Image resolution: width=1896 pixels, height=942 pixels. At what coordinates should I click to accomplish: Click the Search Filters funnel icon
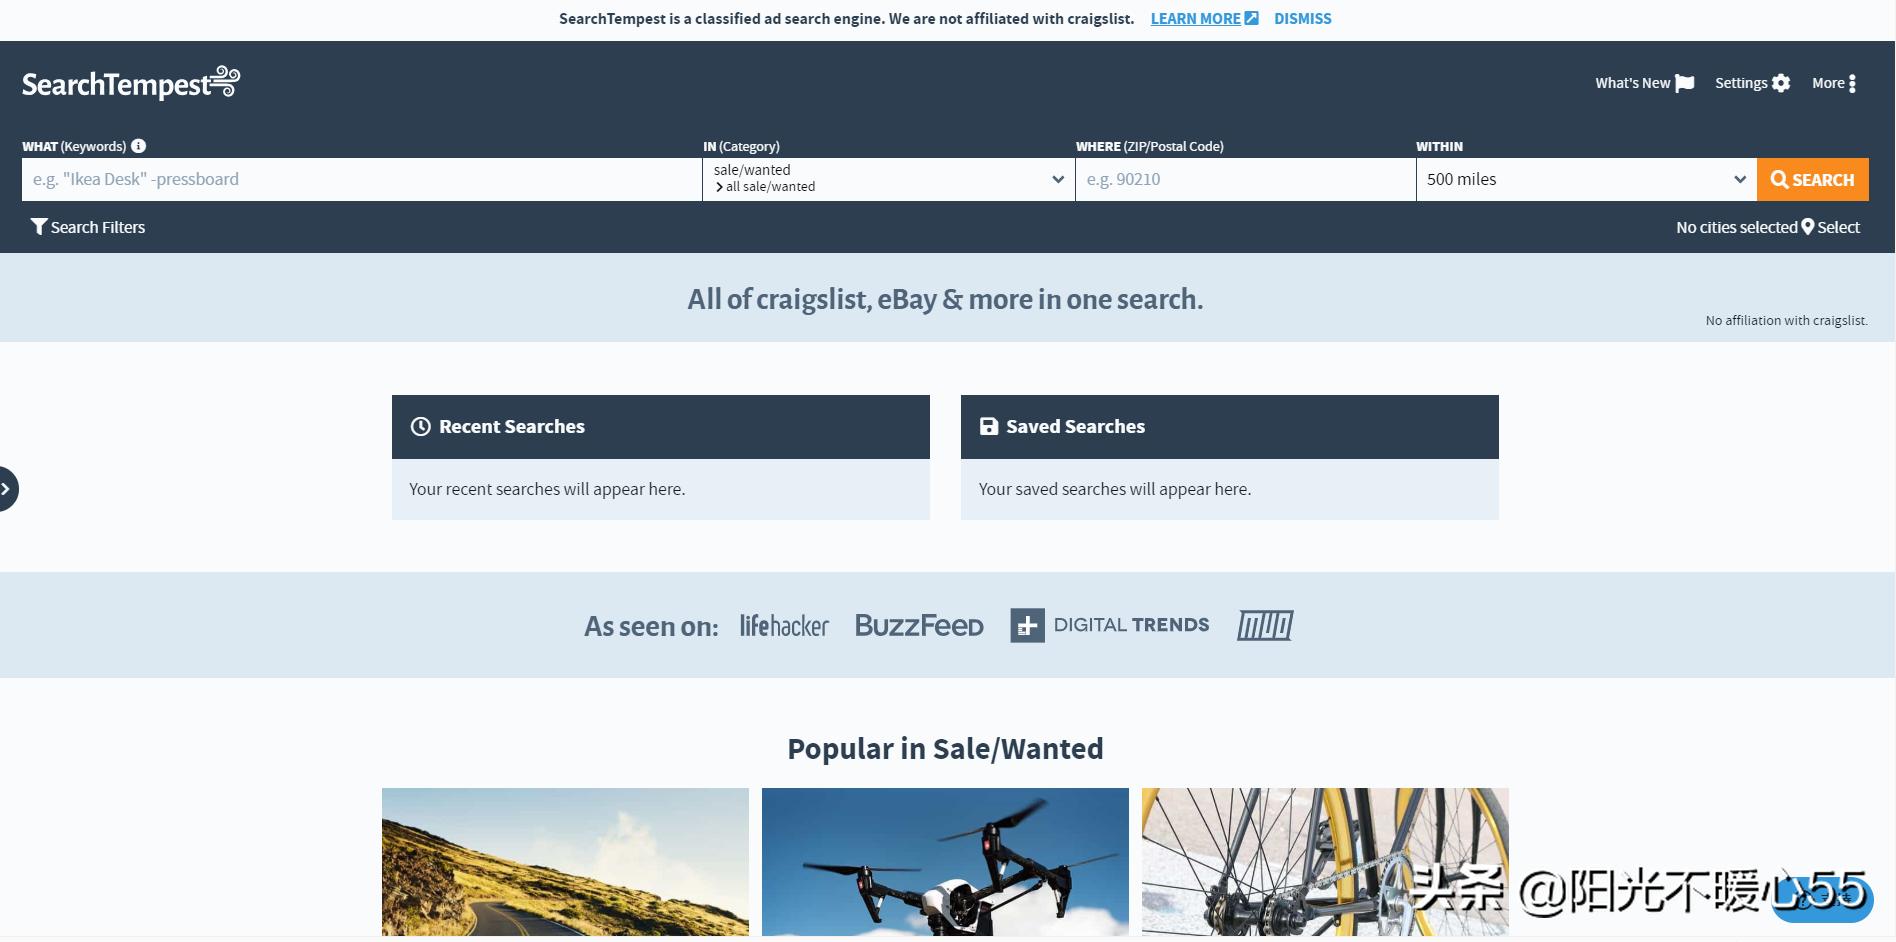pyautogui.click(x=39, y=227)
